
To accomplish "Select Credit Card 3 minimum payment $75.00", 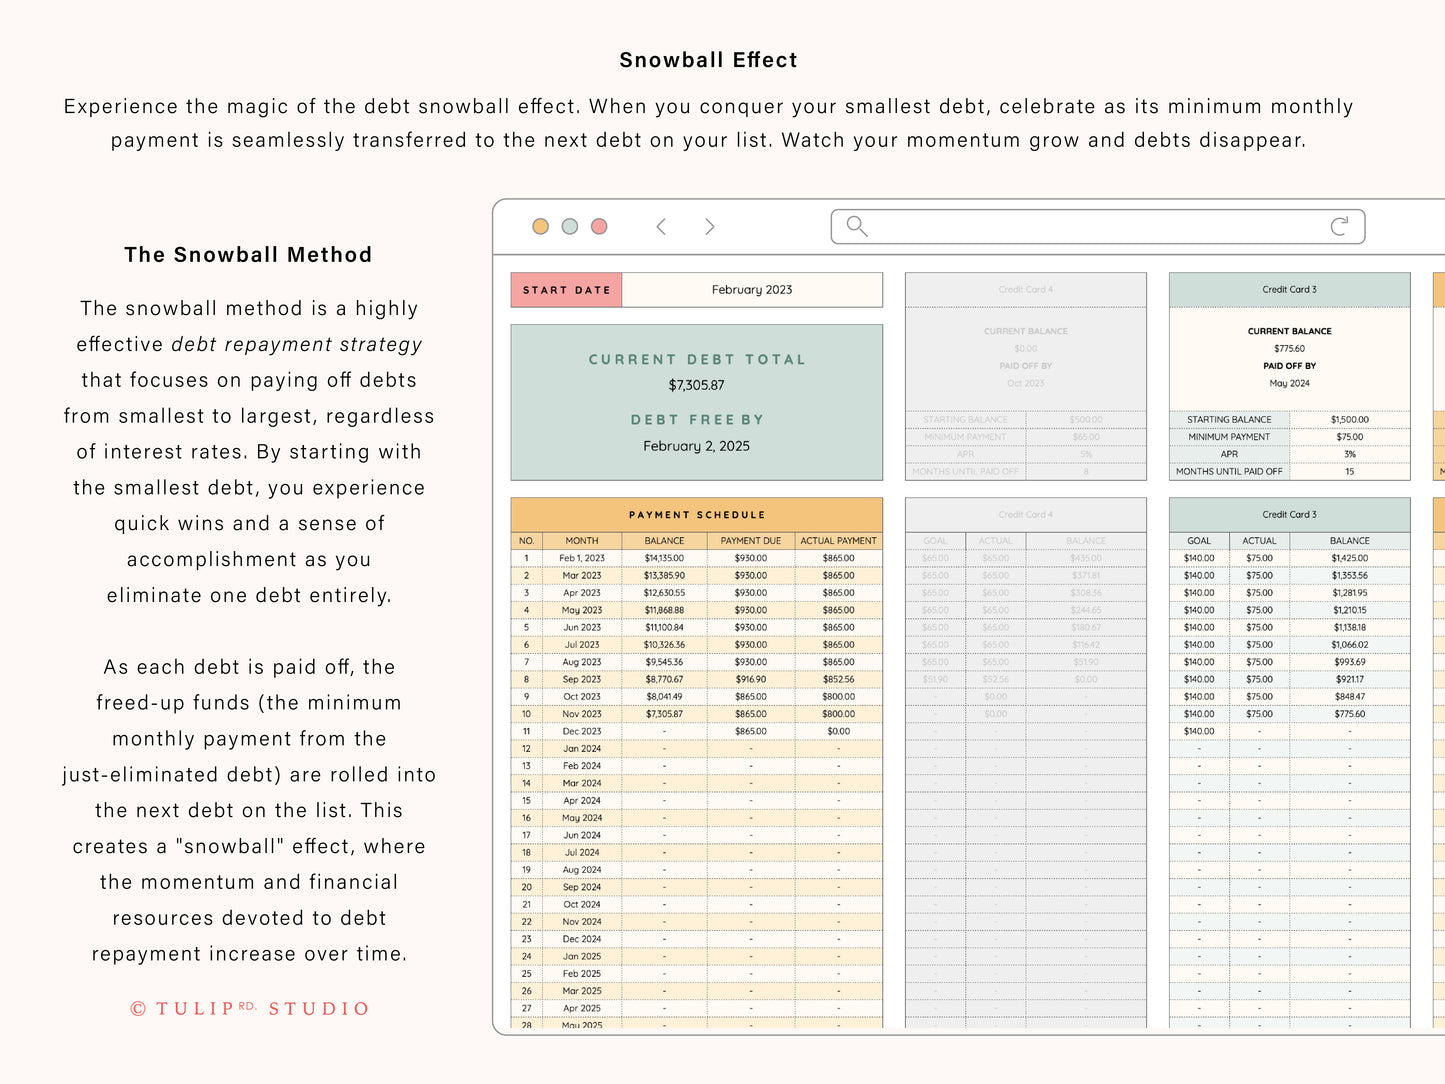I will pos(1349,437).
